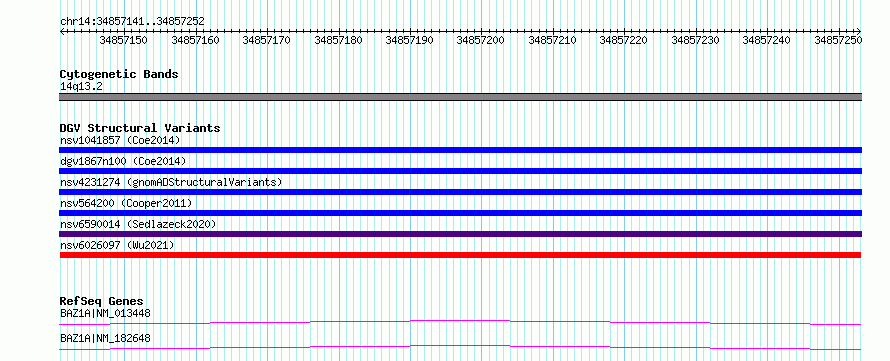Click ruler position 34857200
Viewport: 890px width, 361px height.
(x=480, y=40)
